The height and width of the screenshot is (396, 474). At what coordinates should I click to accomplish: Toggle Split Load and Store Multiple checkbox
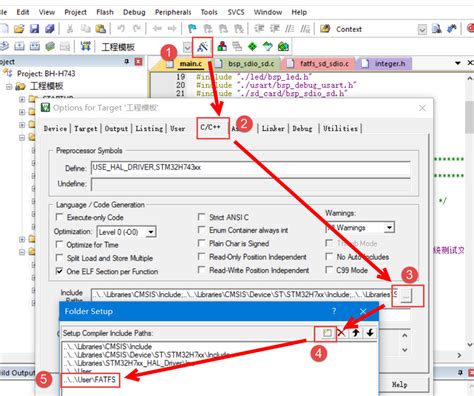[59, 258]
